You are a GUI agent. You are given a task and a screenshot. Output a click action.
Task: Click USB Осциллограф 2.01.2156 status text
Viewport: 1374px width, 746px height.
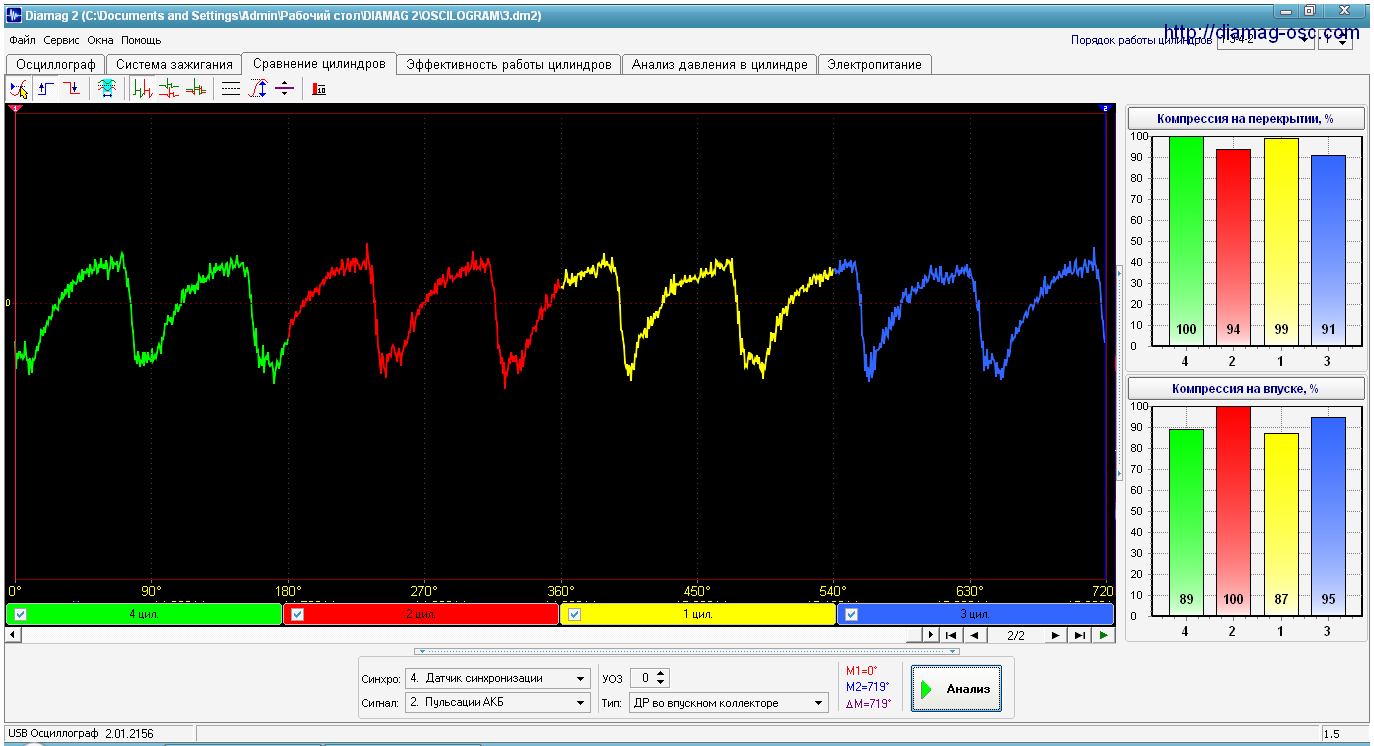[x=82, y=734]
